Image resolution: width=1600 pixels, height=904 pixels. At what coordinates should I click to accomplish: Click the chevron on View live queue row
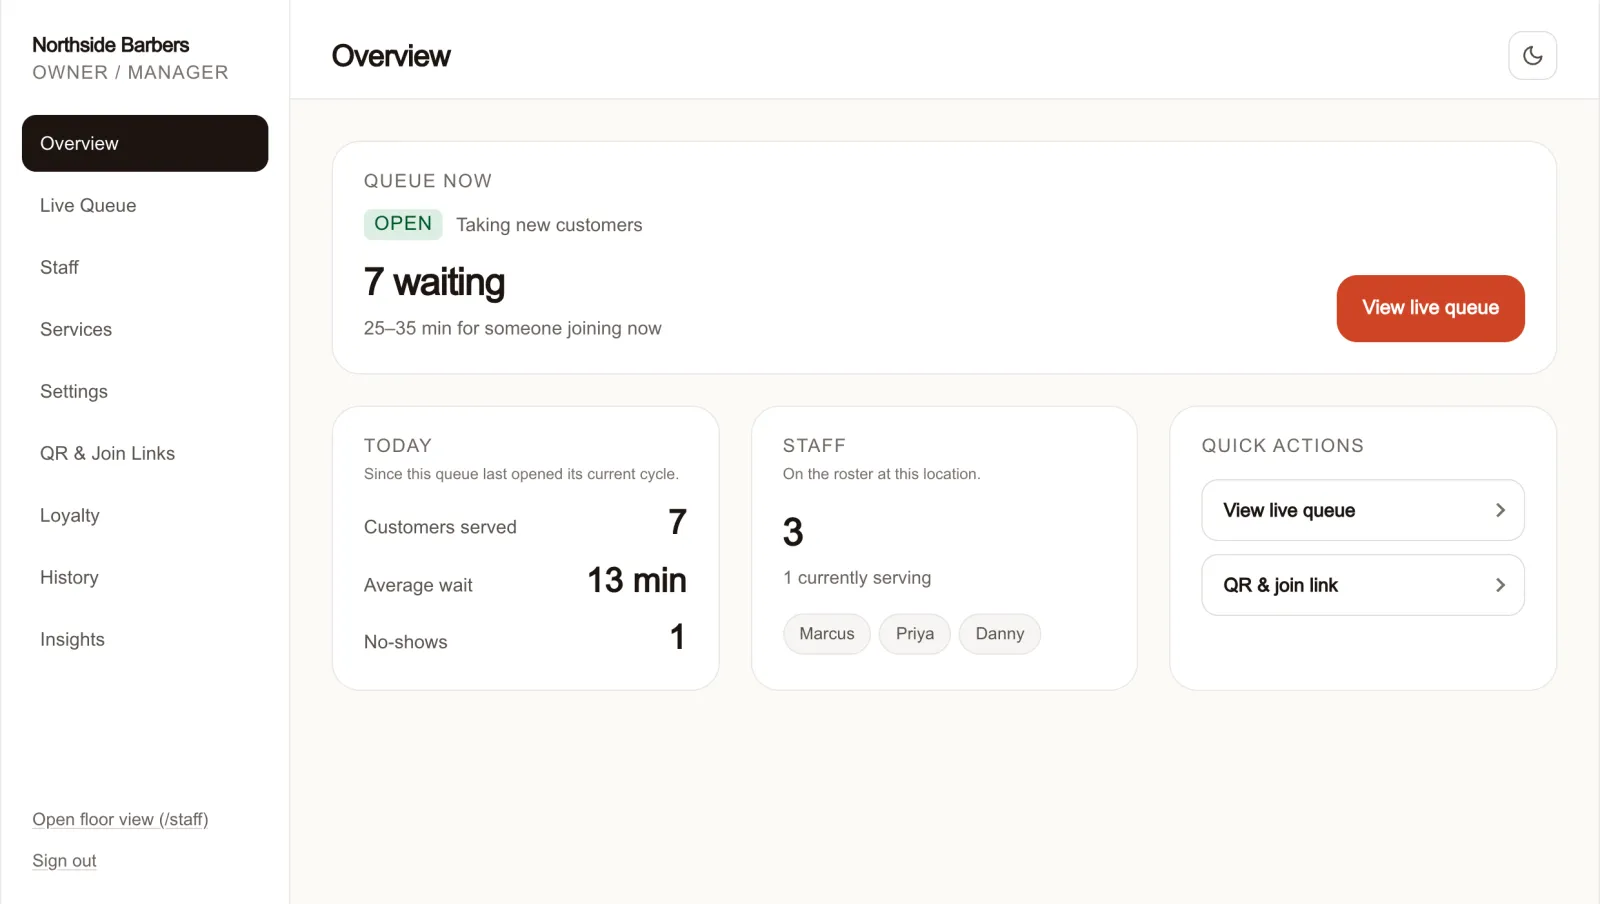[1500, 510]
